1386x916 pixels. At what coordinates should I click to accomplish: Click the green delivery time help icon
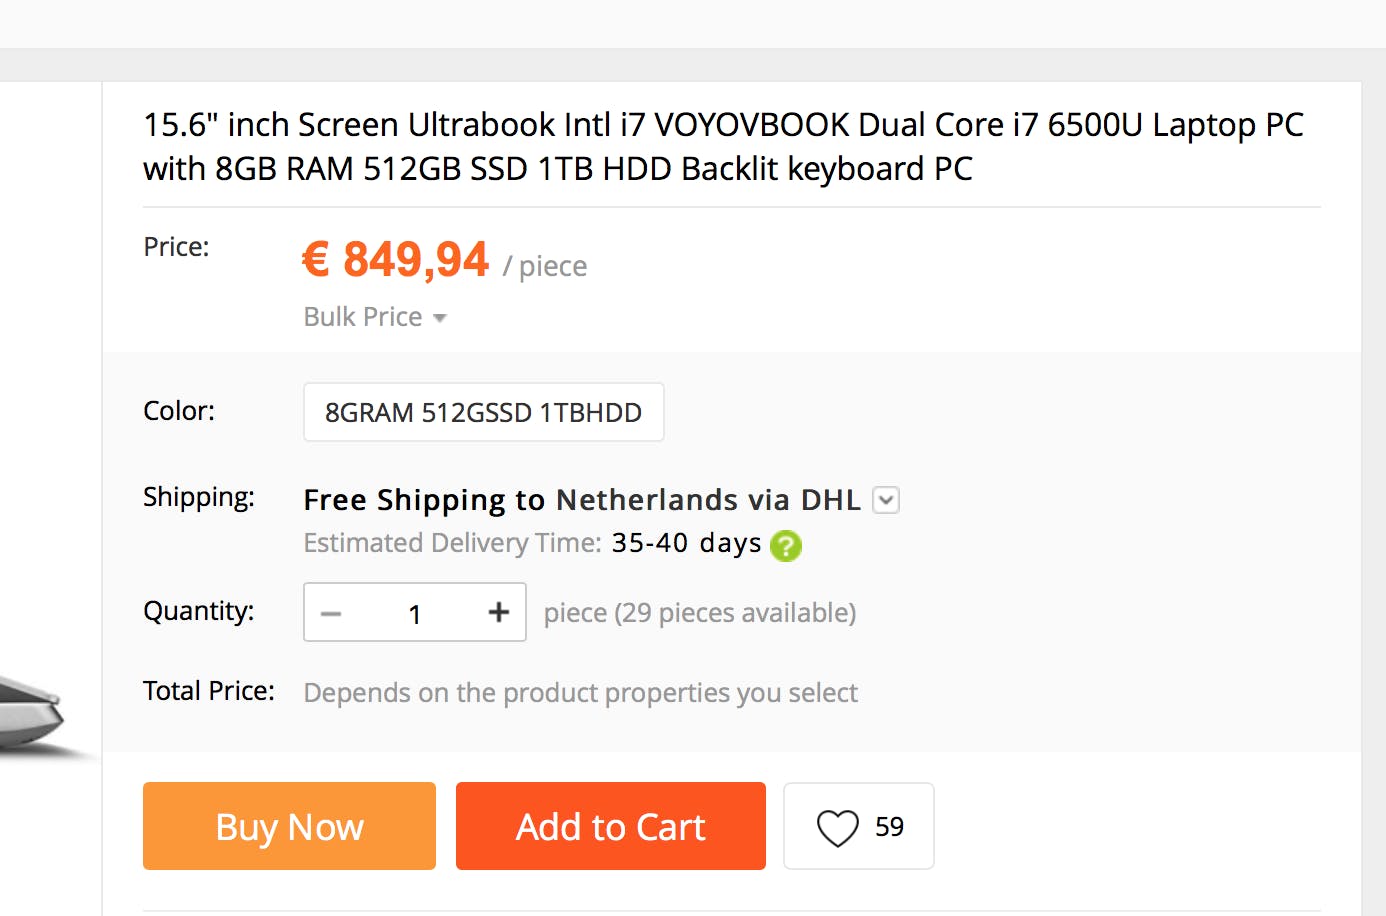tap(786, 546)
